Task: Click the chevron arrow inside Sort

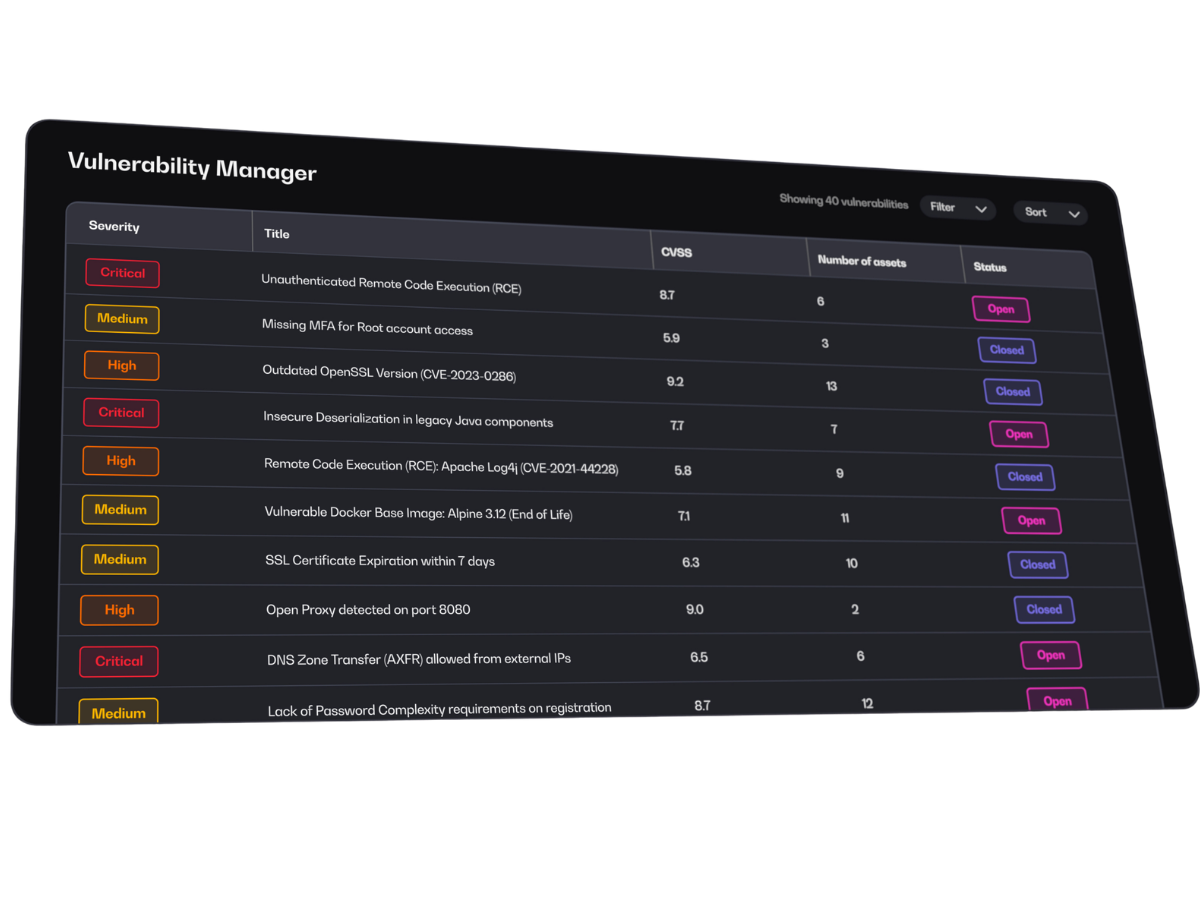Action: [1074, 214]
